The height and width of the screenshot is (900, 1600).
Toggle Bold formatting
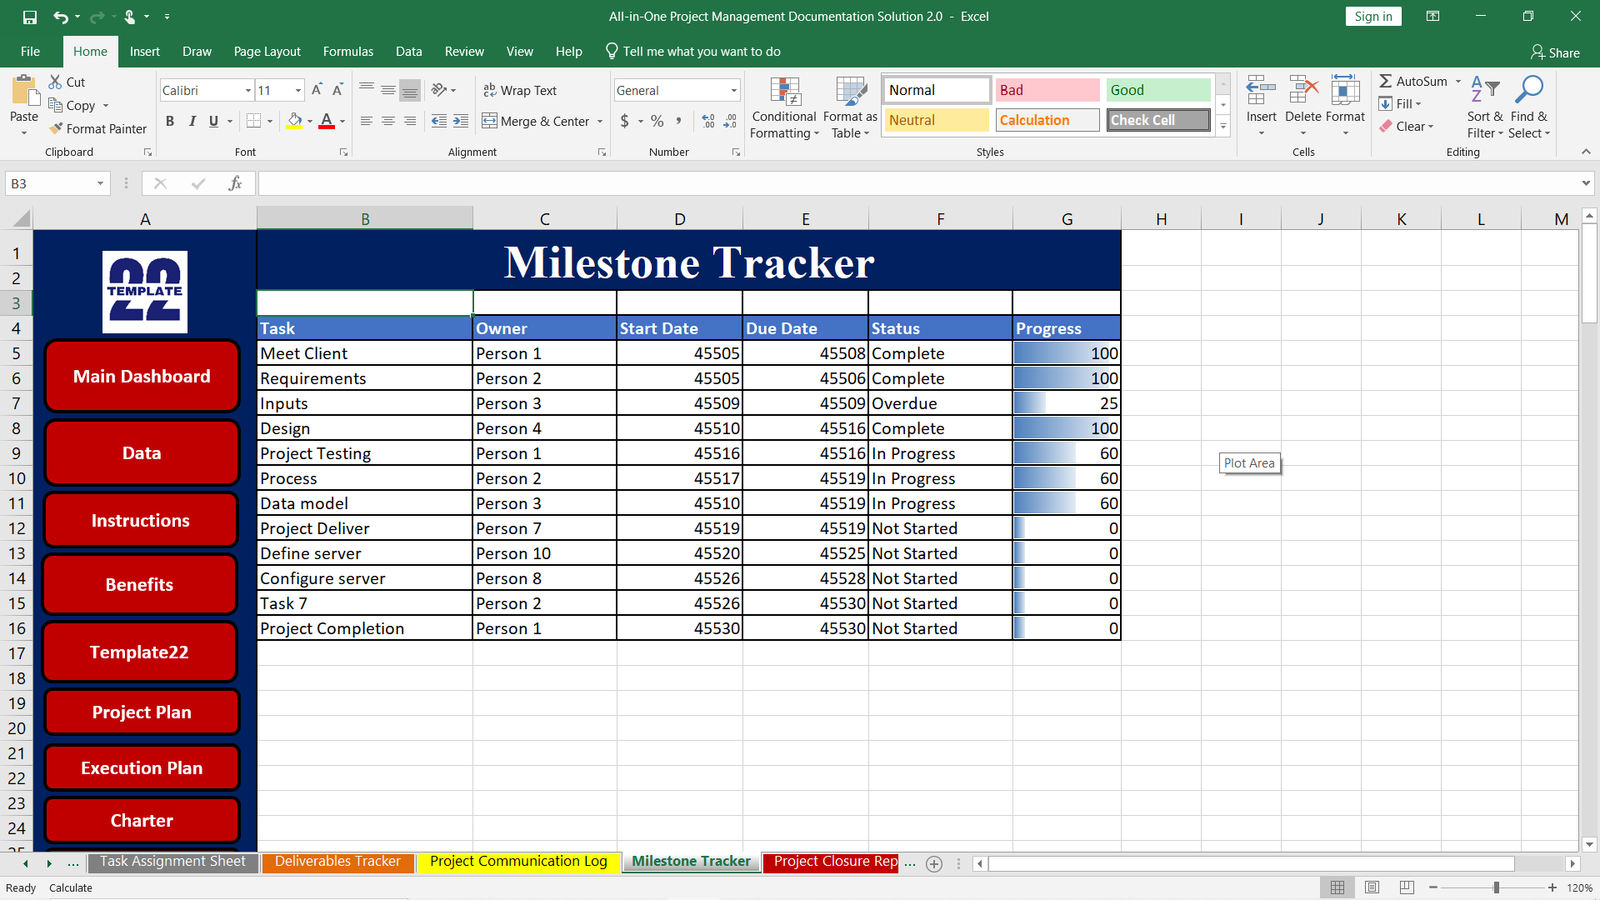(170, 121)
